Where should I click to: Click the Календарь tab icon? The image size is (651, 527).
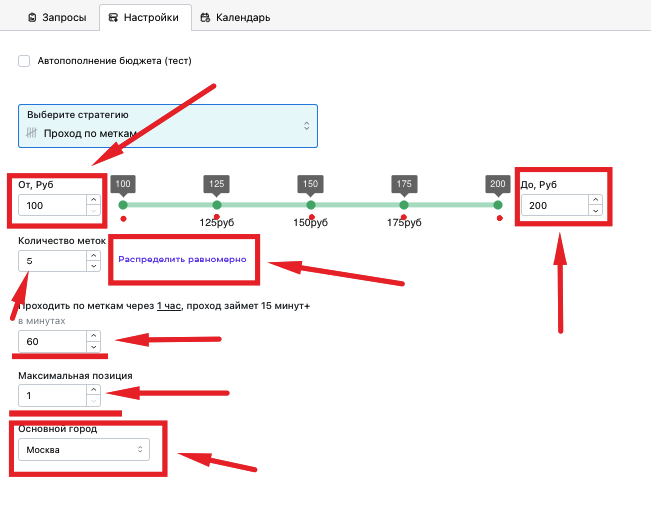[x=205, y=17]
